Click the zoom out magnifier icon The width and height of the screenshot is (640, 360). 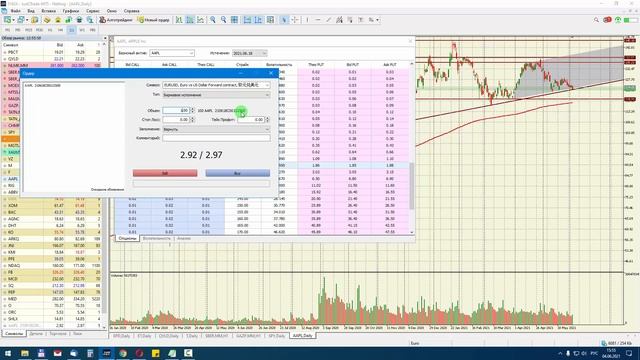223,20
